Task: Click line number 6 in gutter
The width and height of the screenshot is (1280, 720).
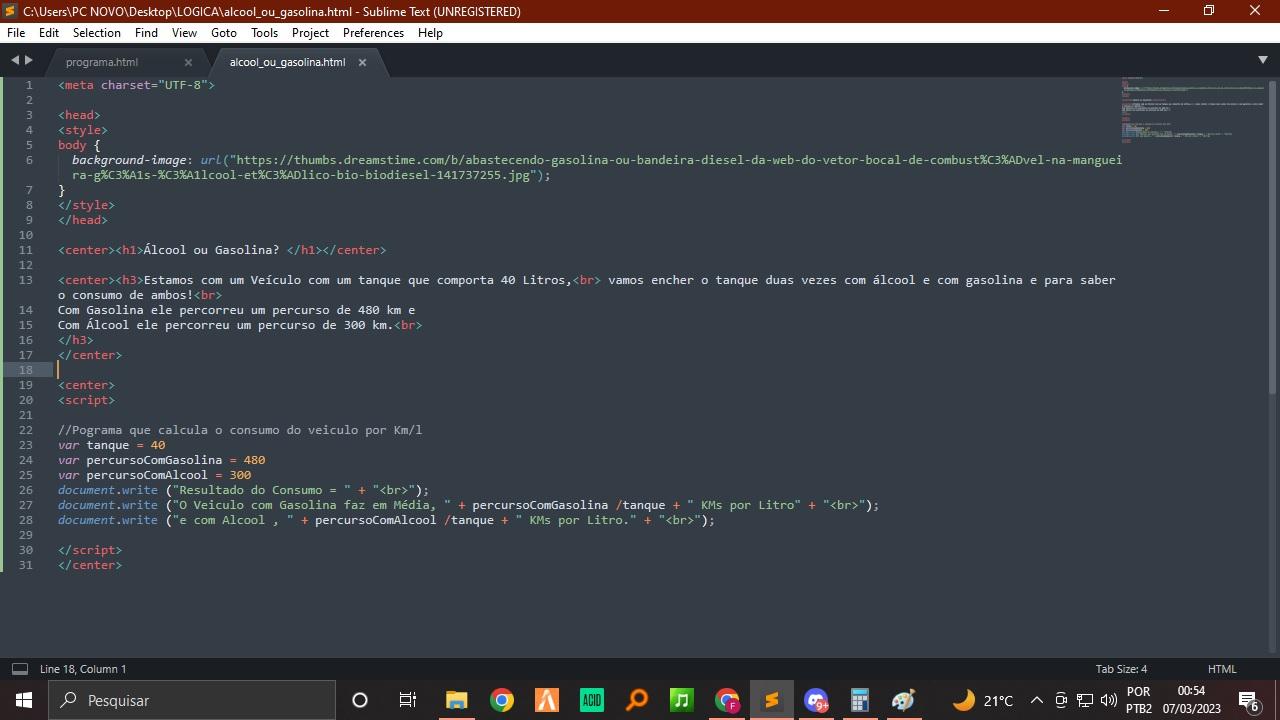Action: [30, 160]
